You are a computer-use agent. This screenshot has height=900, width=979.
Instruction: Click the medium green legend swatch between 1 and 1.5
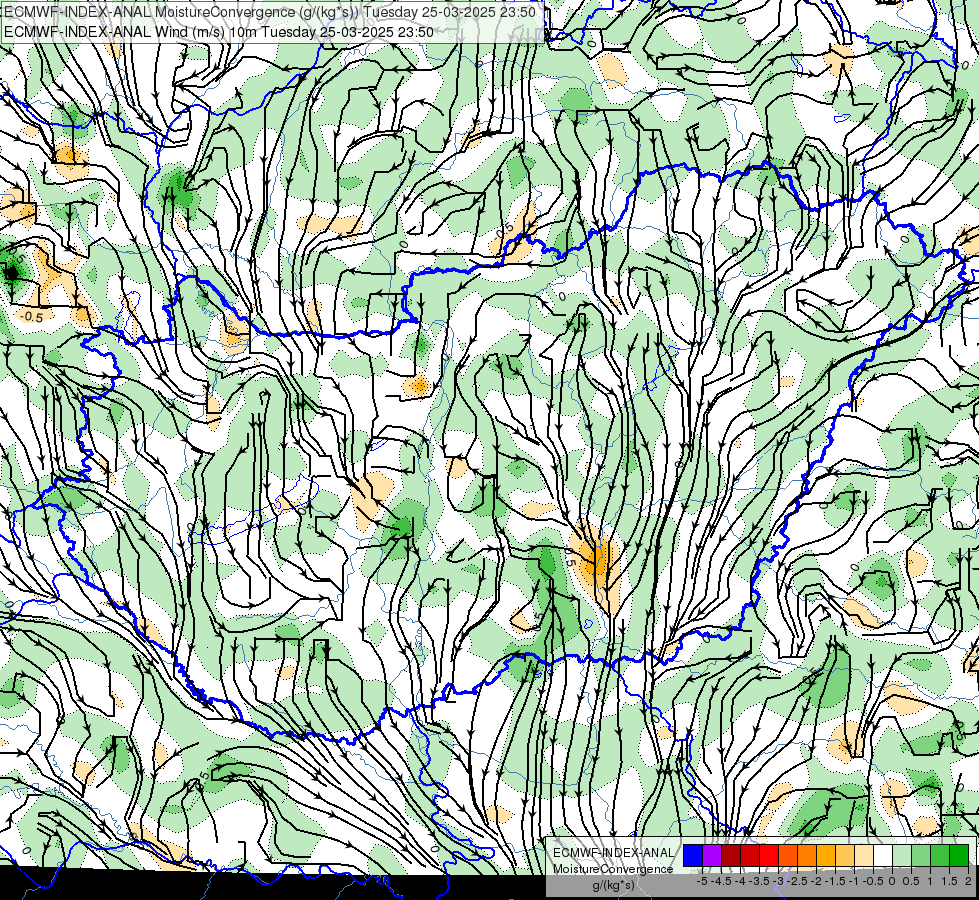pos(940,856)
